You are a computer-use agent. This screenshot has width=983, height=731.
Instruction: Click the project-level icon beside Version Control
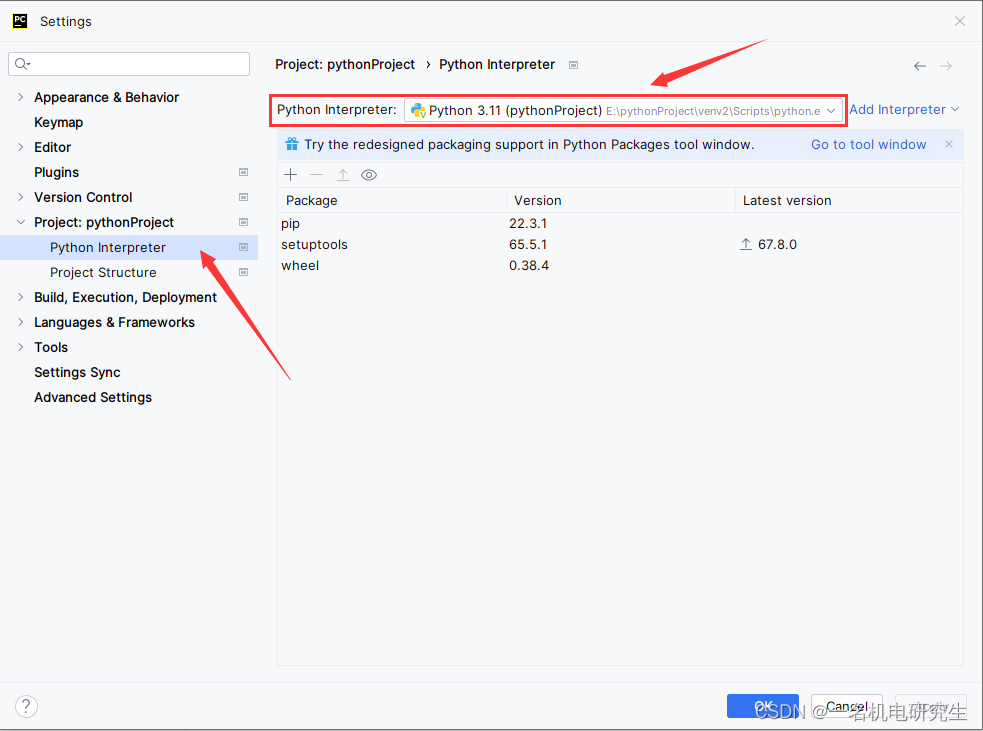244,197
